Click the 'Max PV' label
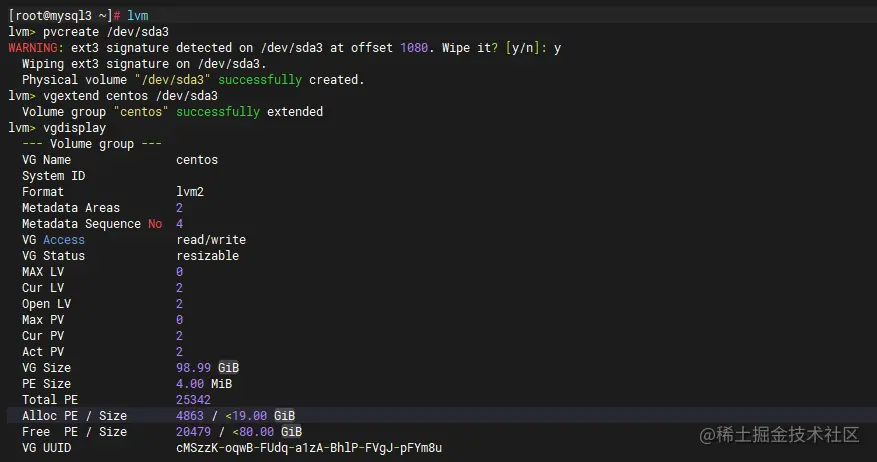 43,320
